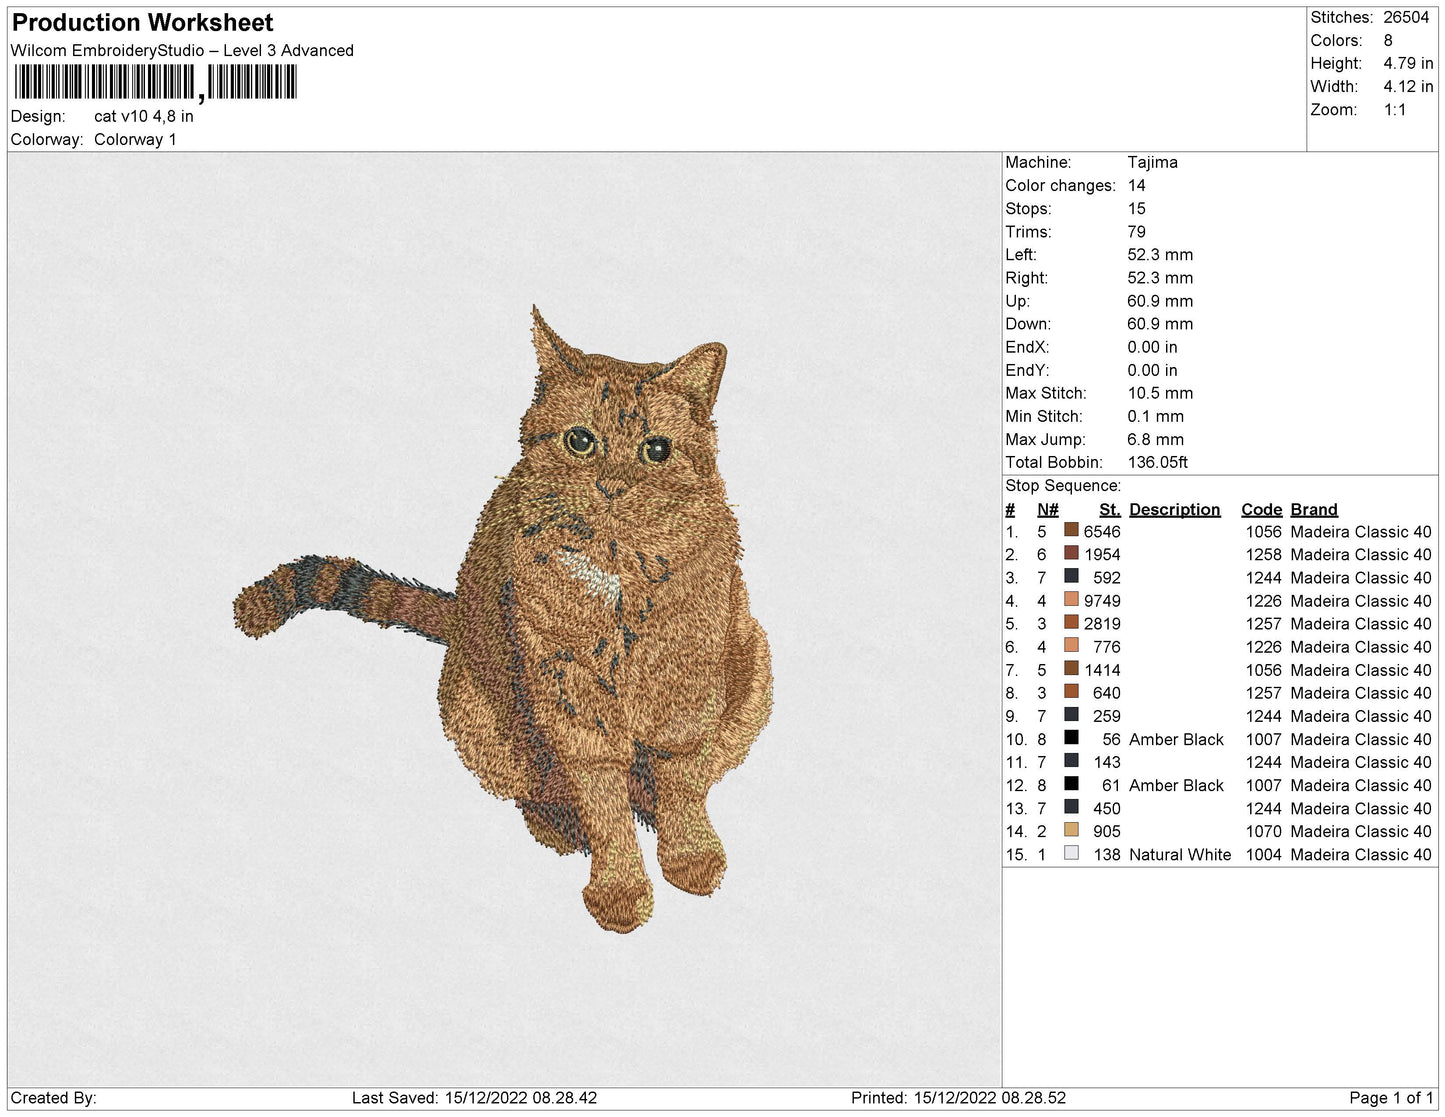
Task: Click the Trims value '79'
Action: (1137, 231)
